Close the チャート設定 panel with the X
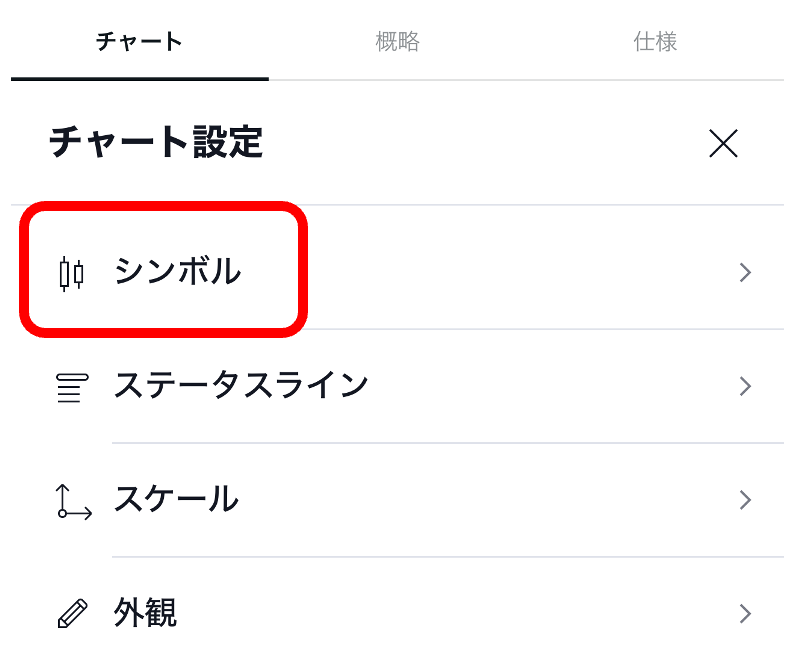 [x=723, y=144]
